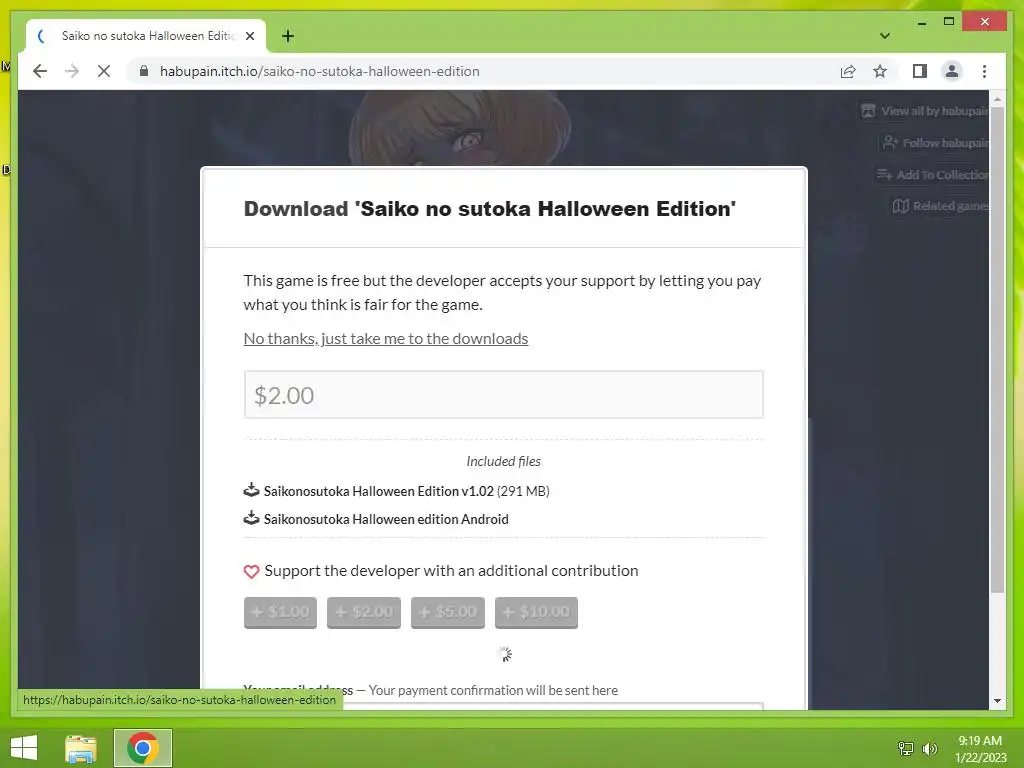The image size is (1024, 768).
Task: Click the network tray icon
Action: [x=906, y=748]
